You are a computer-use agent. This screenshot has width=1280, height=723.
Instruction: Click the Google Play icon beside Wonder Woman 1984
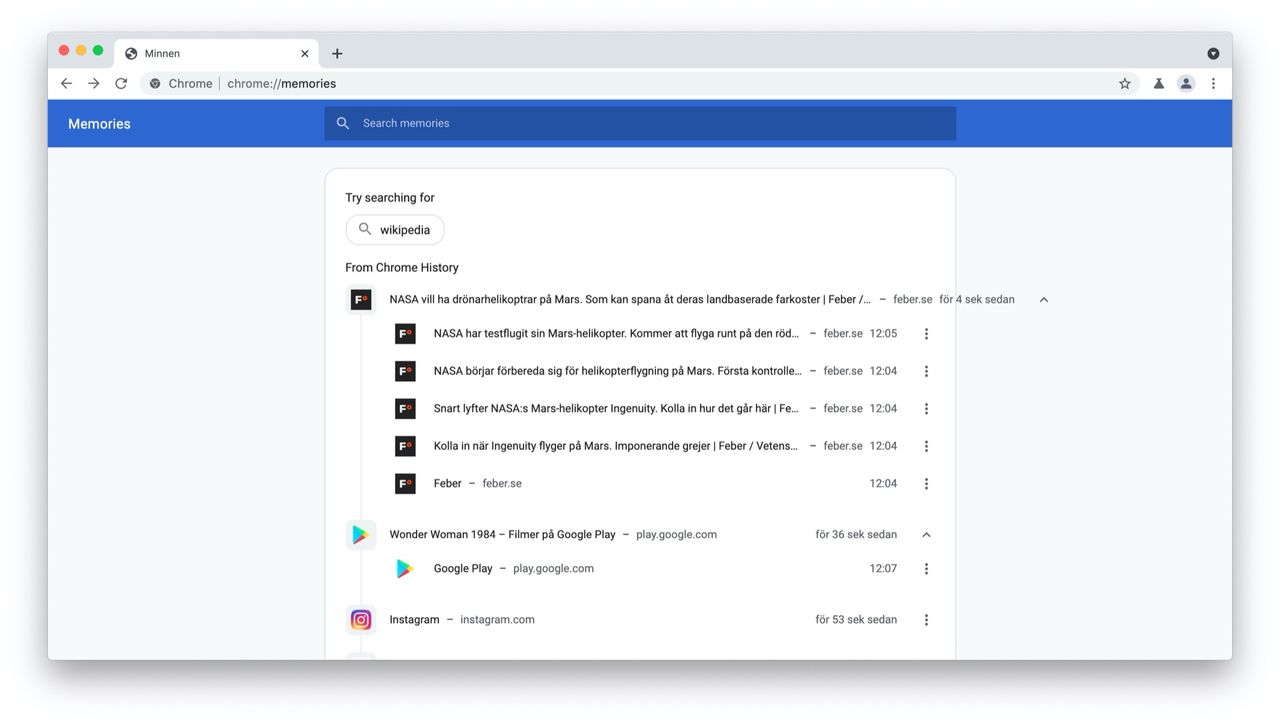(361, 535)
